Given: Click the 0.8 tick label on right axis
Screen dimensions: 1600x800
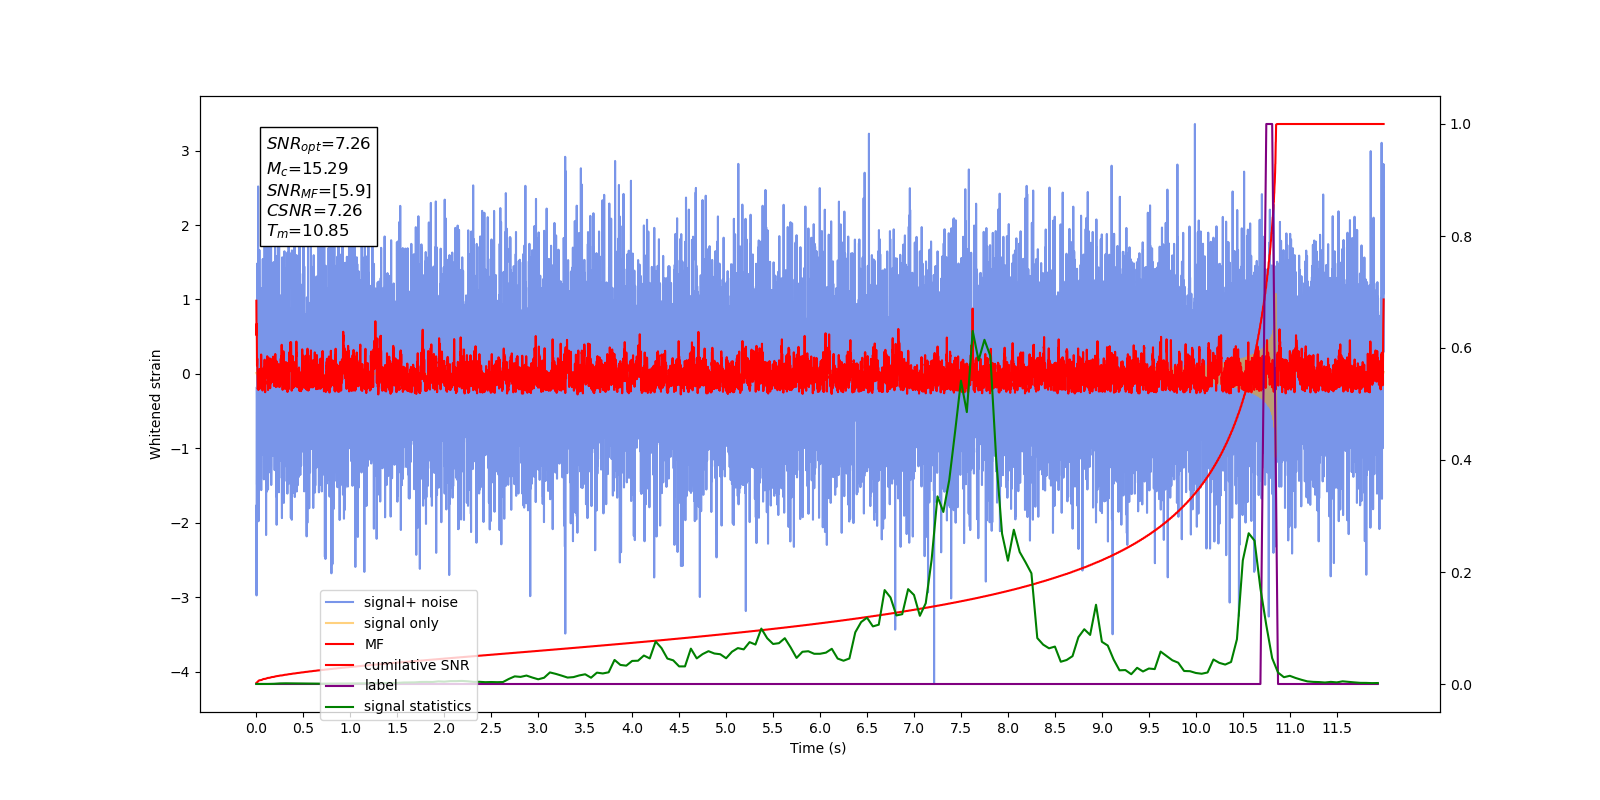Looking at the screenshot, I should coord(1461,237).
